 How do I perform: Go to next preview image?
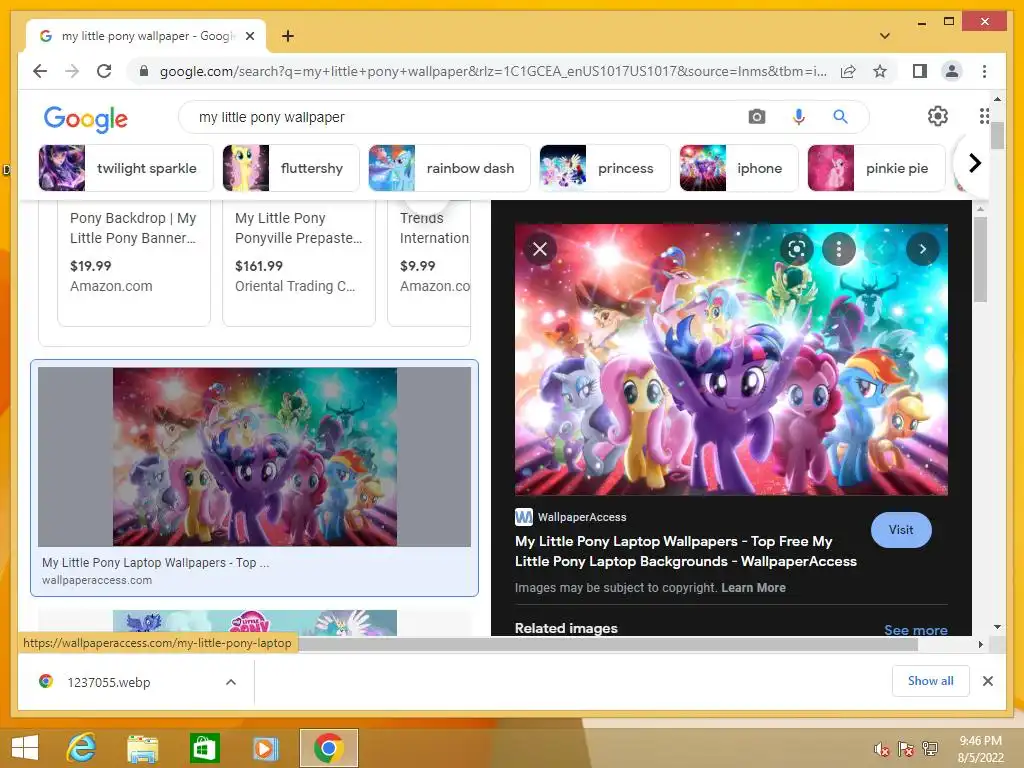click(x=922, y=249)
